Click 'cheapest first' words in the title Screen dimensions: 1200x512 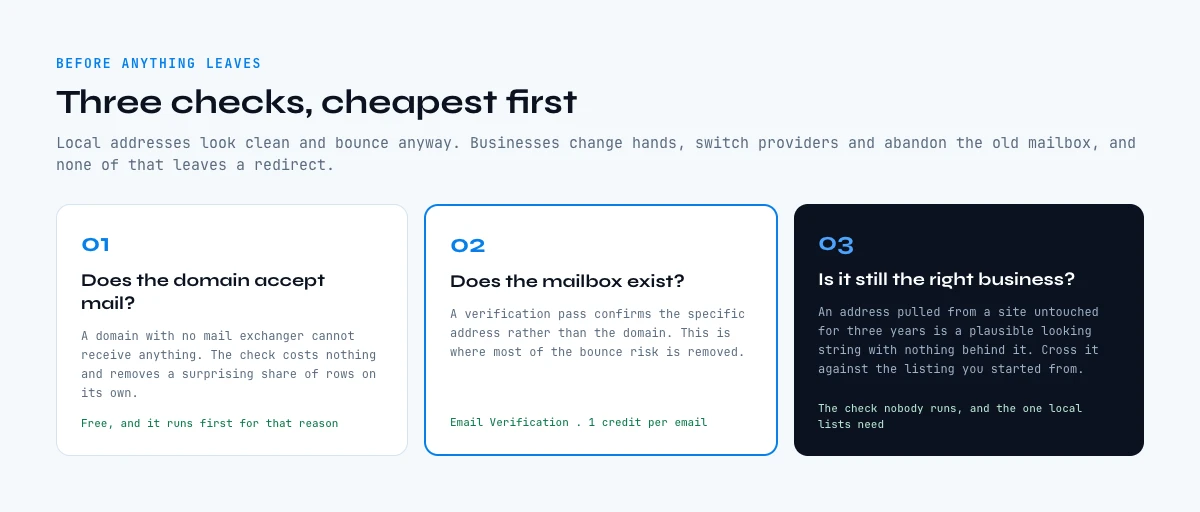tap(449, 102)
